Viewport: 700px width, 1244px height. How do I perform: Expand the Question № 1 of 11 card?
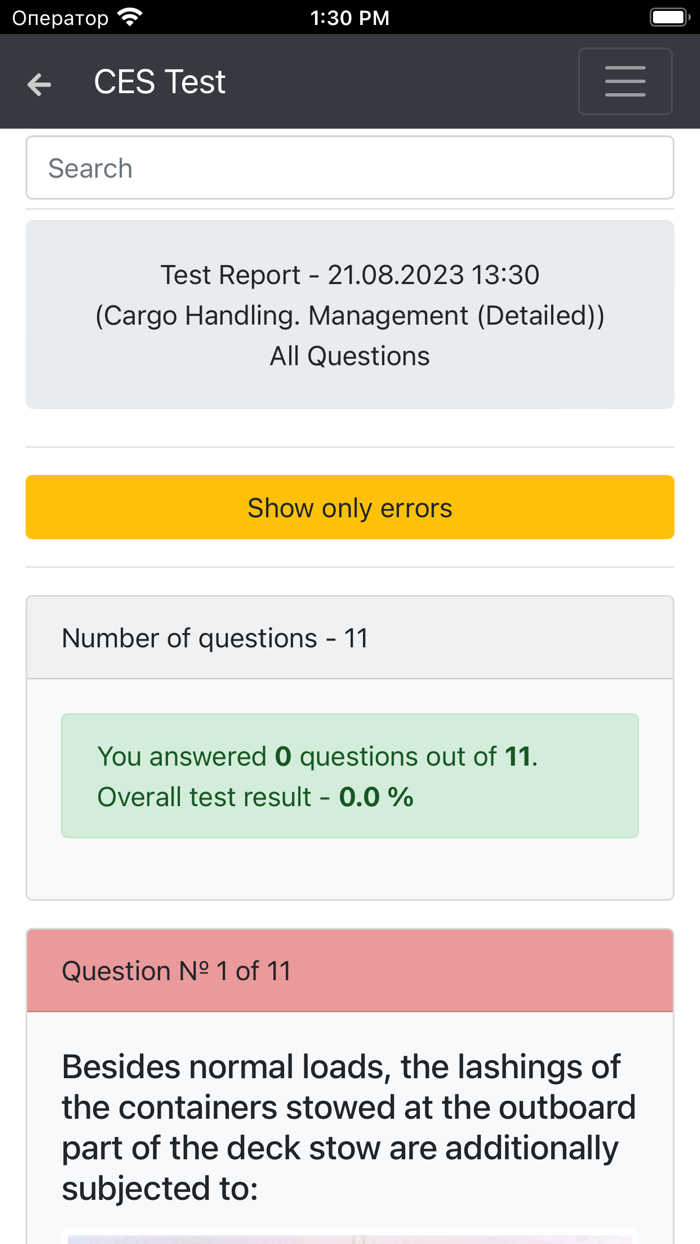[x=350, y=970]
